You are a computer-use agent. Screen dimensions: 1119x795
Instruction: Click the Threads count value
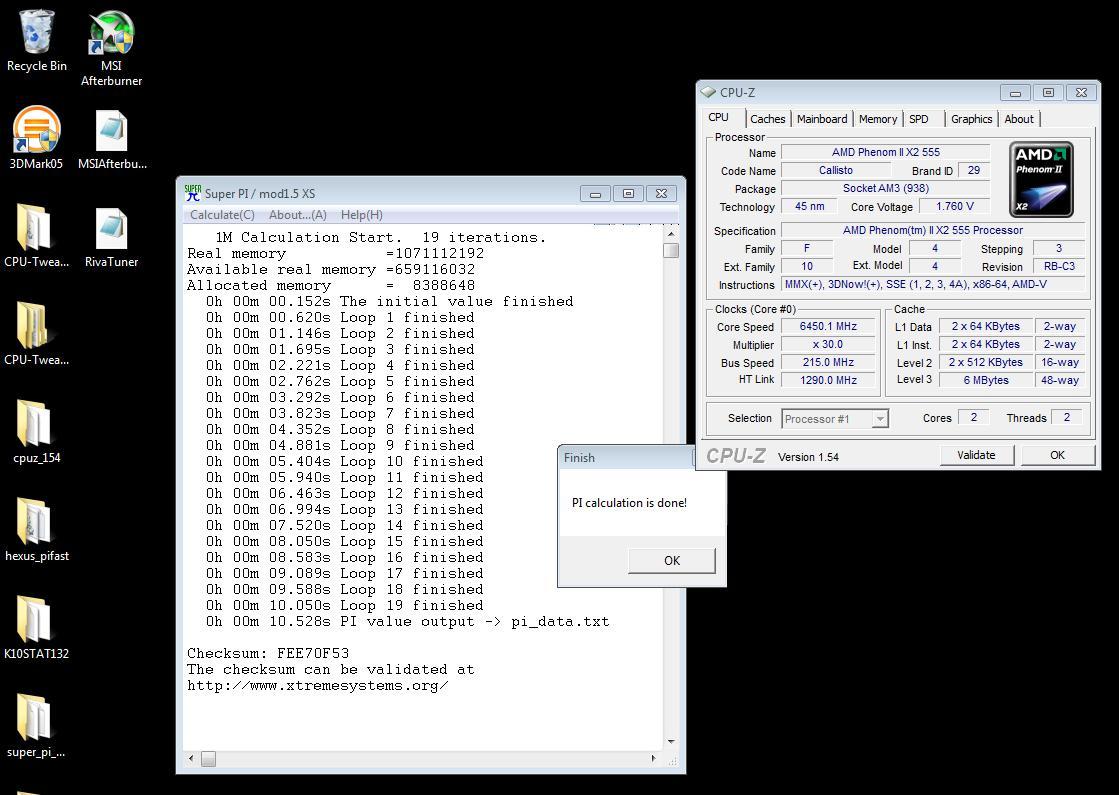click(1066, 417)
